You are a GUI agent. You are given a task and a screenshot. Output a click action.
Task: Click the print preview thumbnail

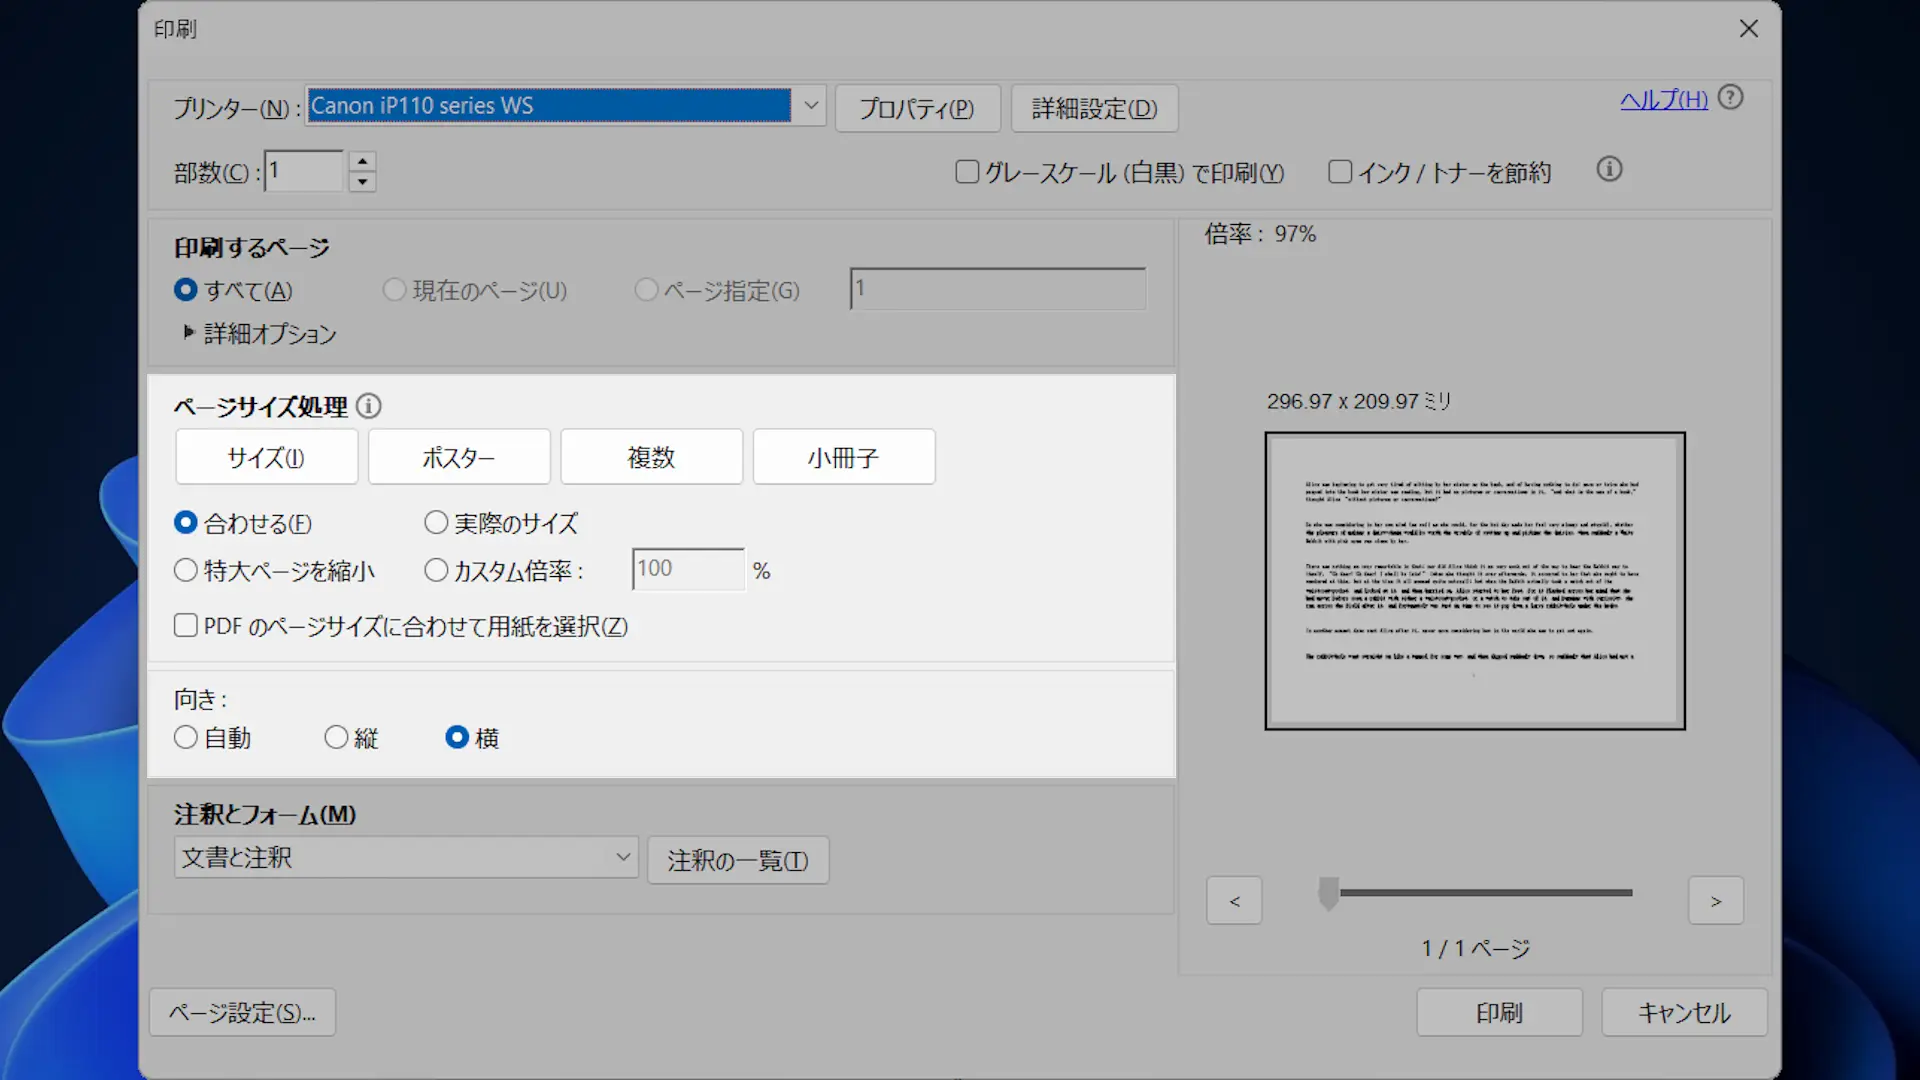point(1475,581)
